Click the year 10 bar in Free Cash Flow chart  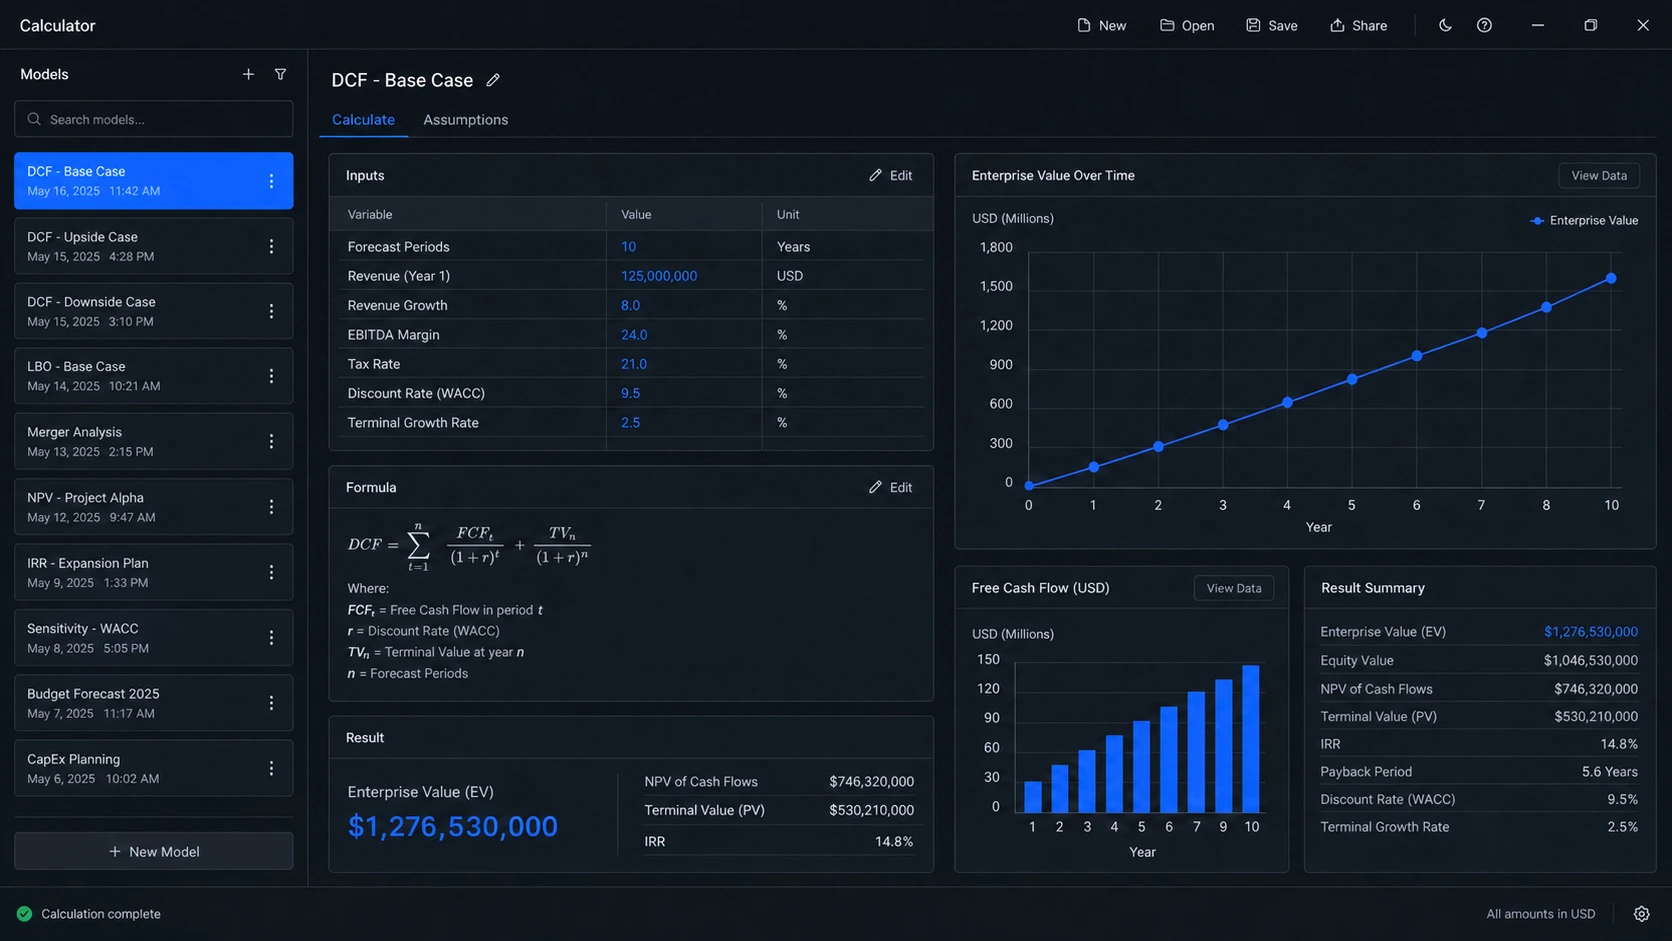tap(1250, 739)
